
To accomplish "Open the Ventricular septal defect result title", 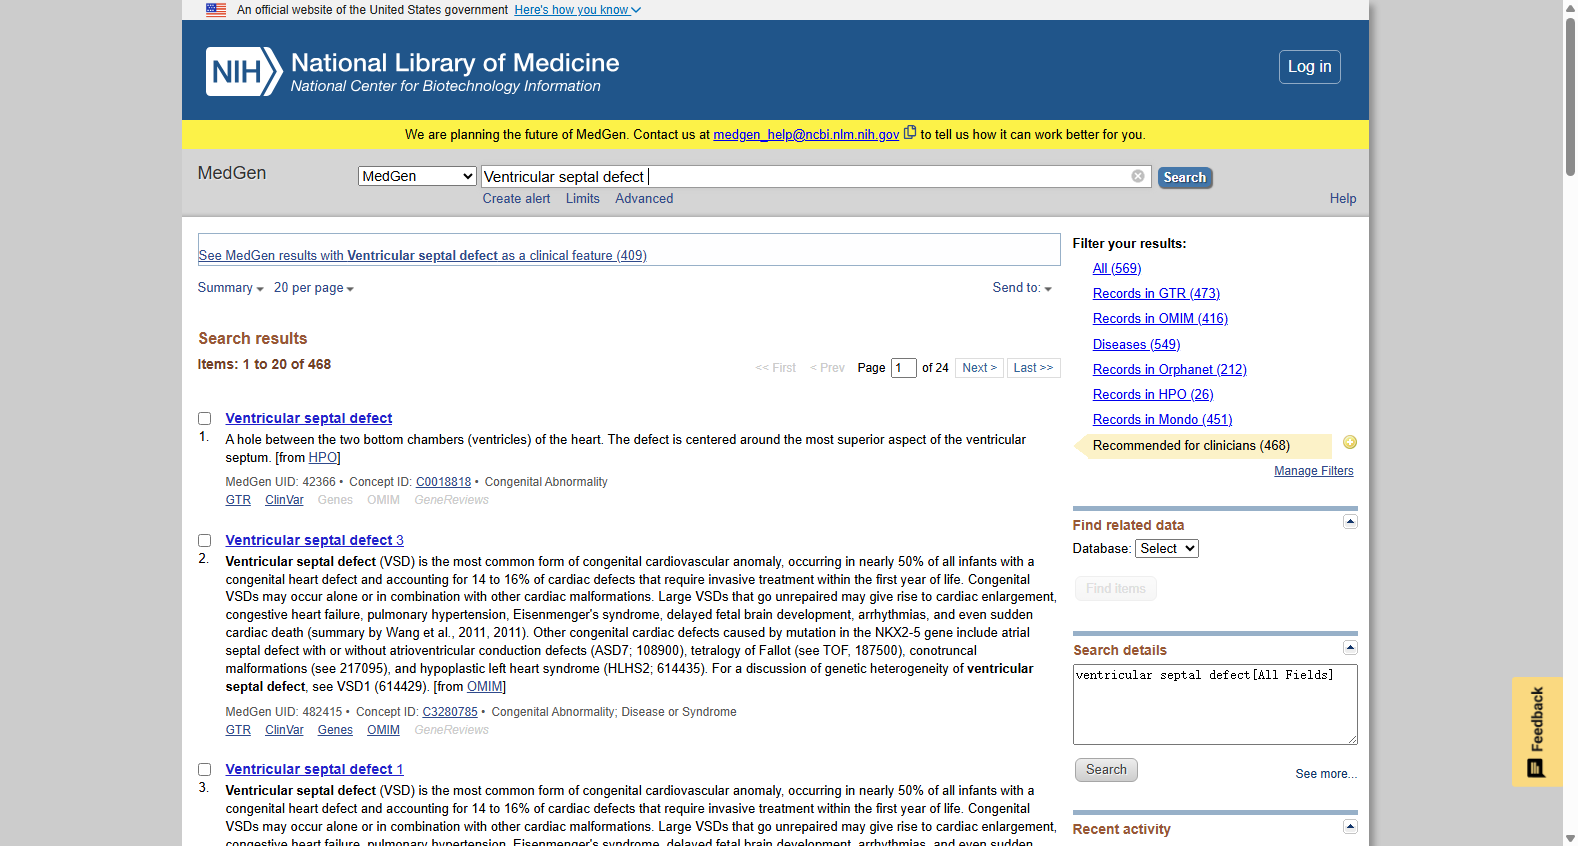I will pyautogui.click(x=309, y=419).
